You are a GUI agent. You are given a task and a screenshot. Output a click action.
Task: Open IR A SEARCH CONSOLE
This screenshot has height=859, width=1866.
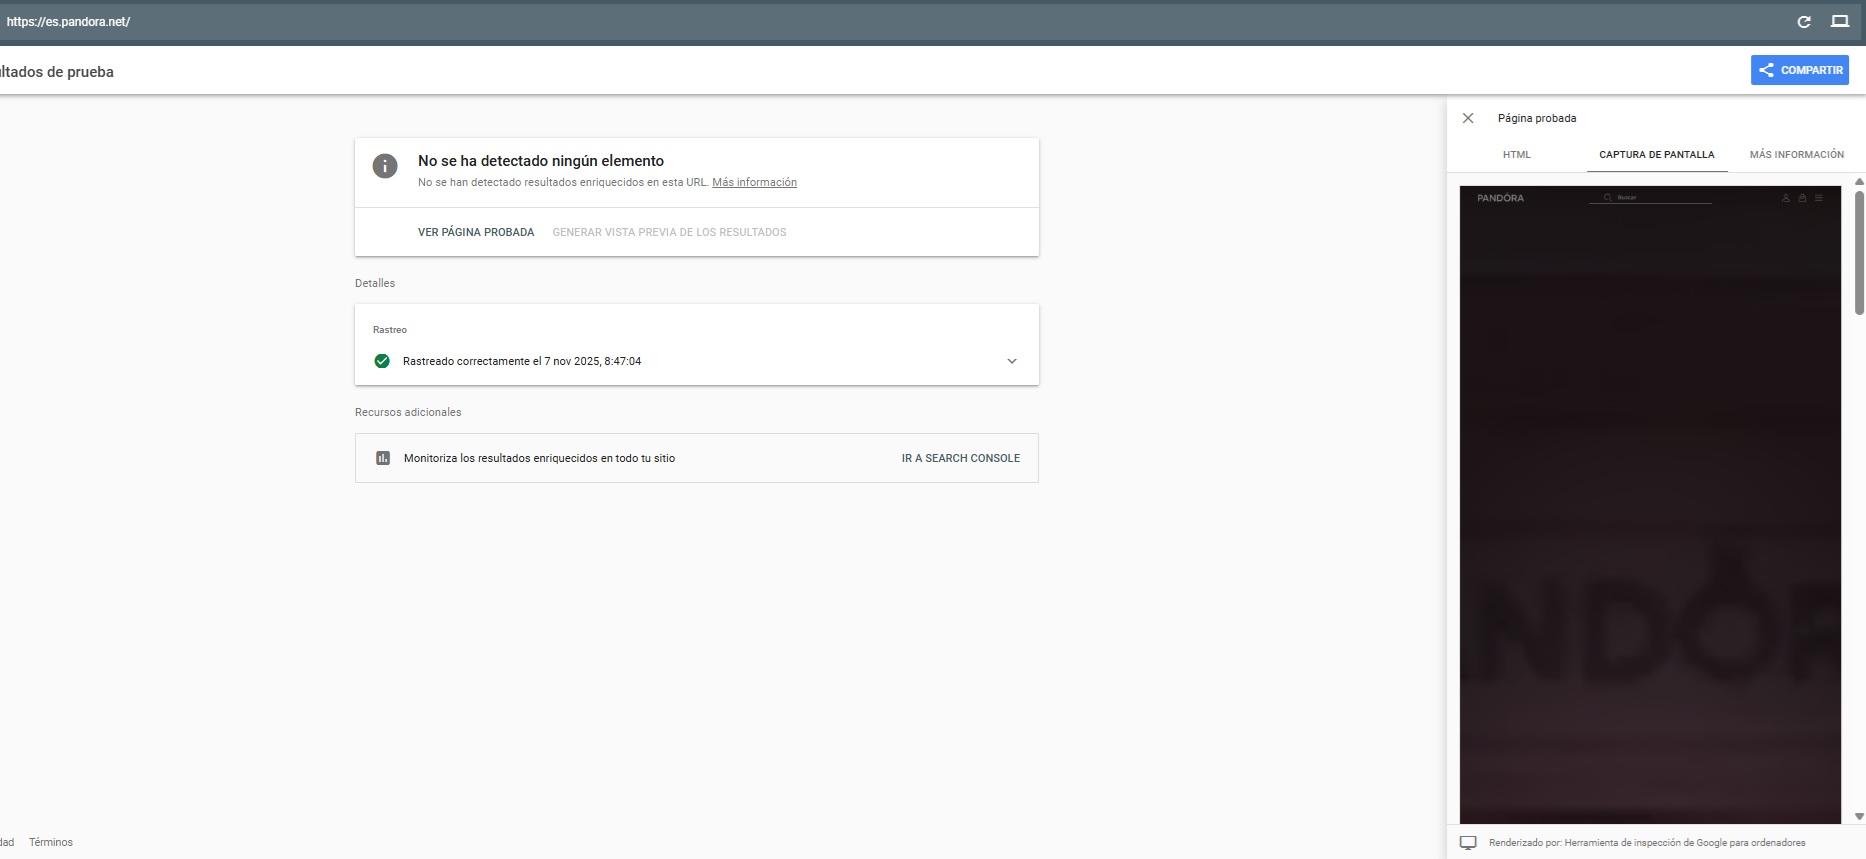960,458
